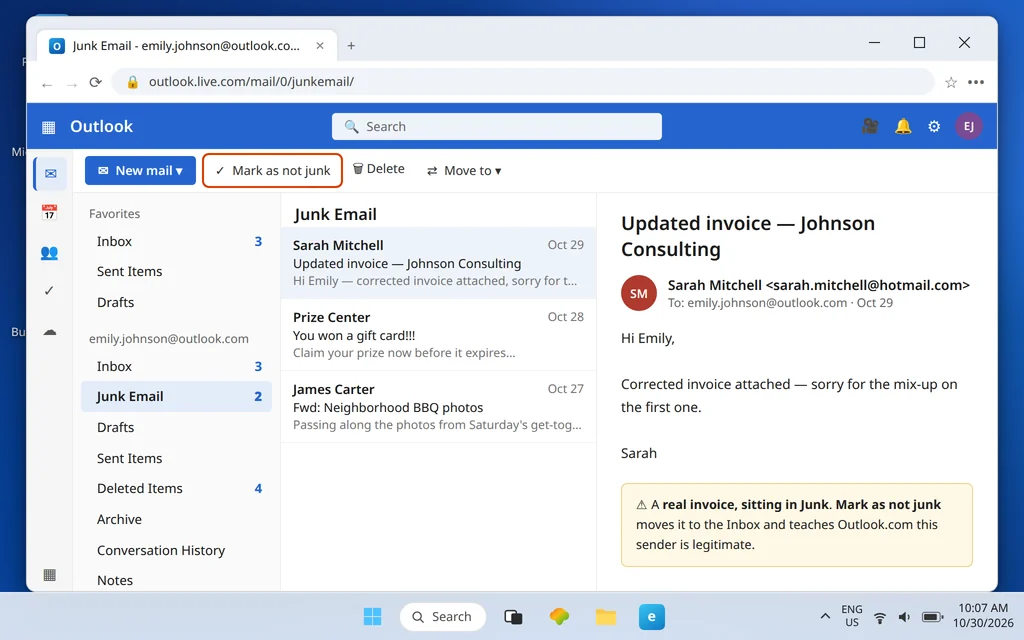Click the taskbar Search box
Screen dimensions: 1024x640
pos(443,616)
